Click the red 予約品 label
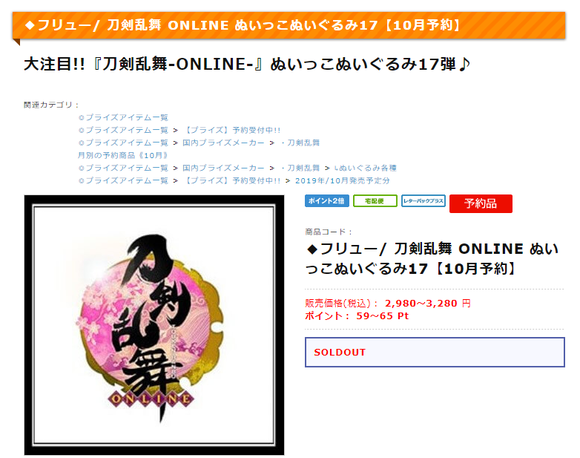This screenshot has height=458, width=580. [x=480, y=203]
